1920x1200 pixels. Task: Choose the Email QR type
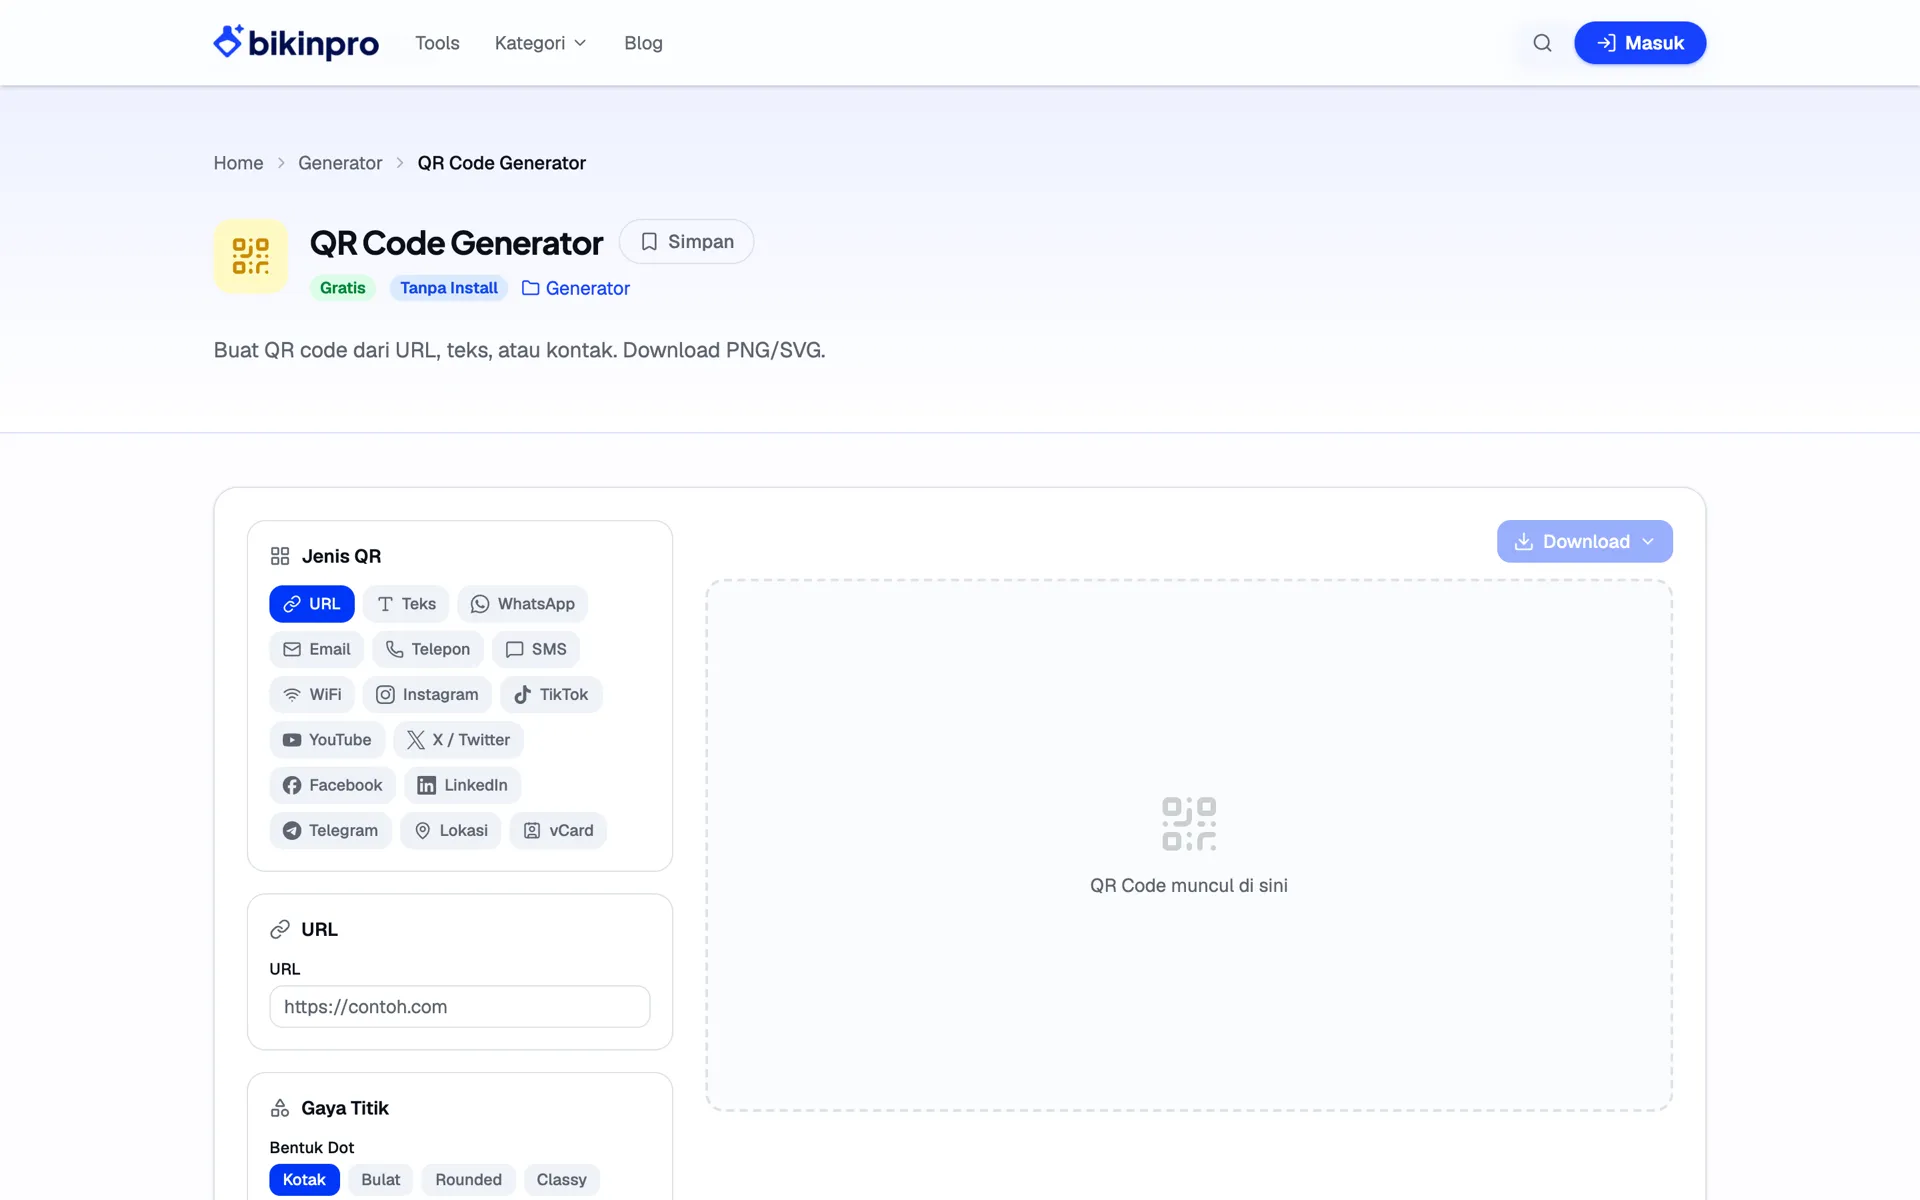(x=317, y=649)
